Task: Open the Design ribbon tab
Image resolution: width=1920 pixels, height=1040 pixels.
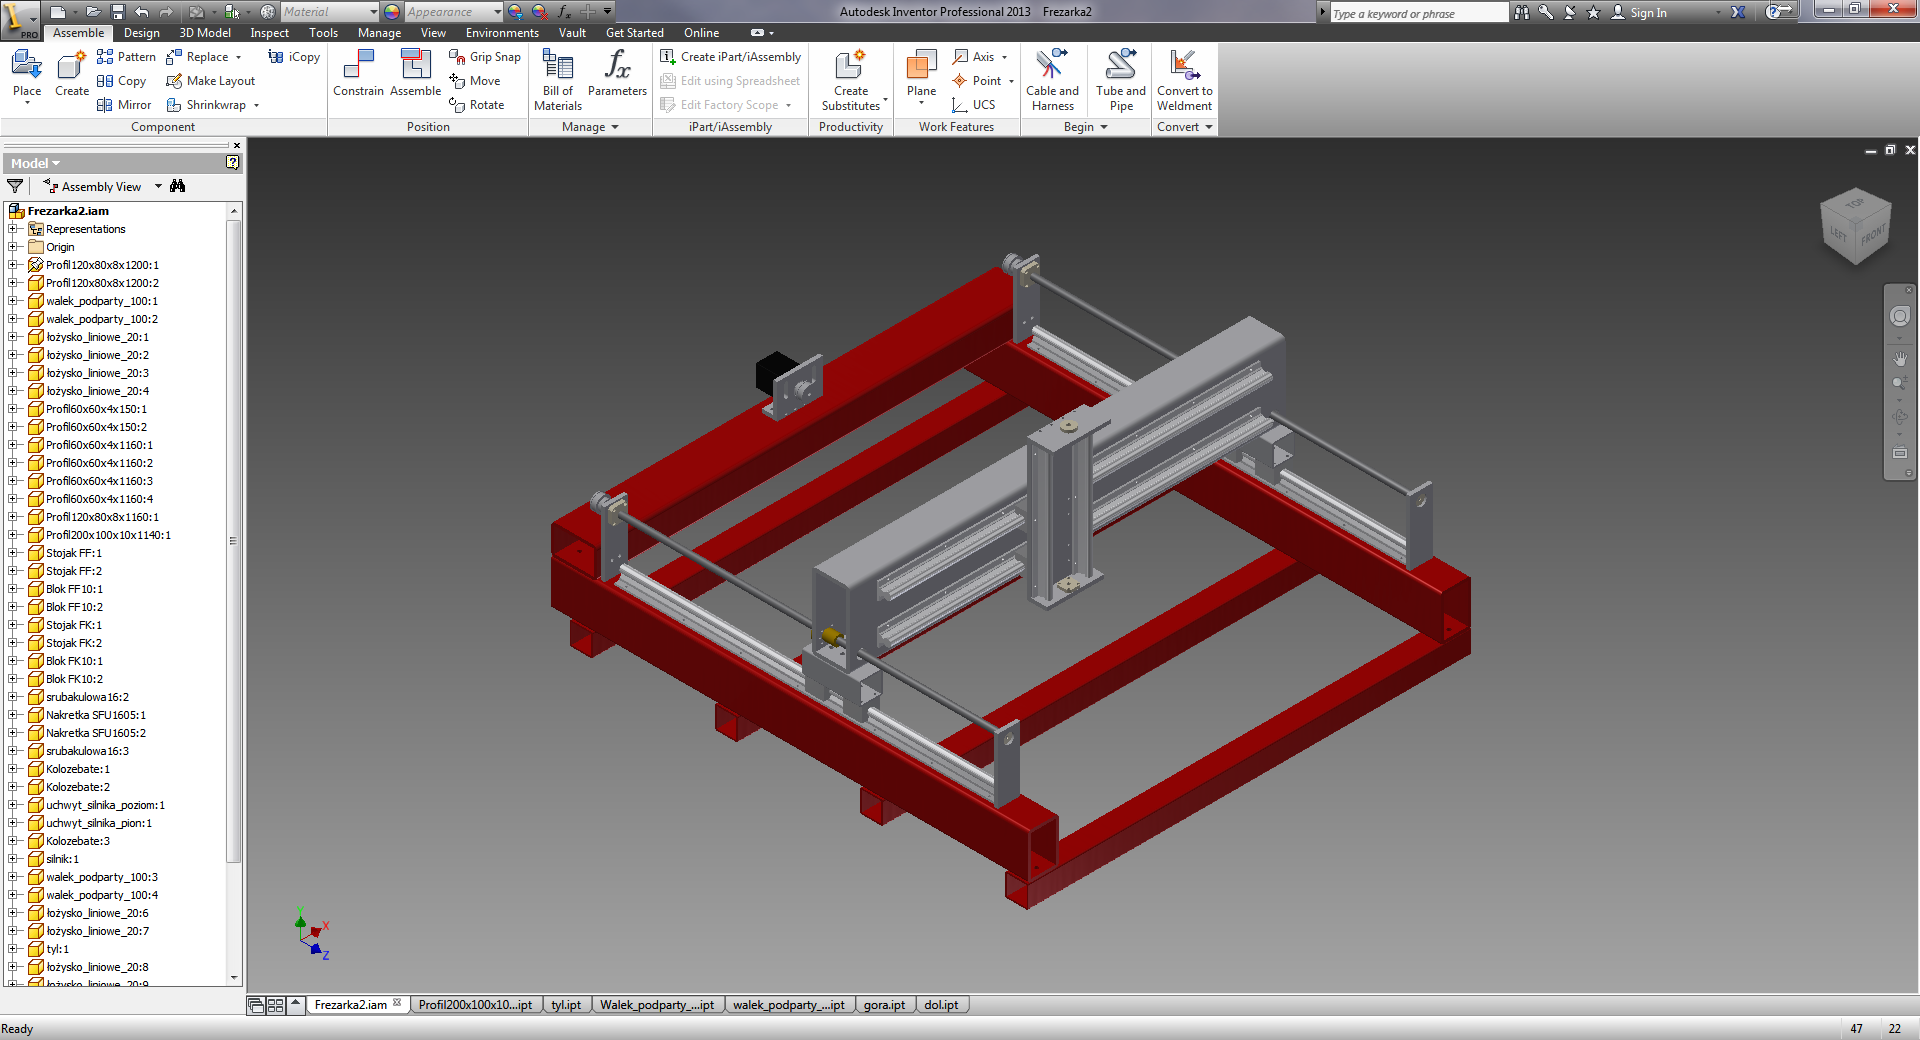Action: (141, 33)
